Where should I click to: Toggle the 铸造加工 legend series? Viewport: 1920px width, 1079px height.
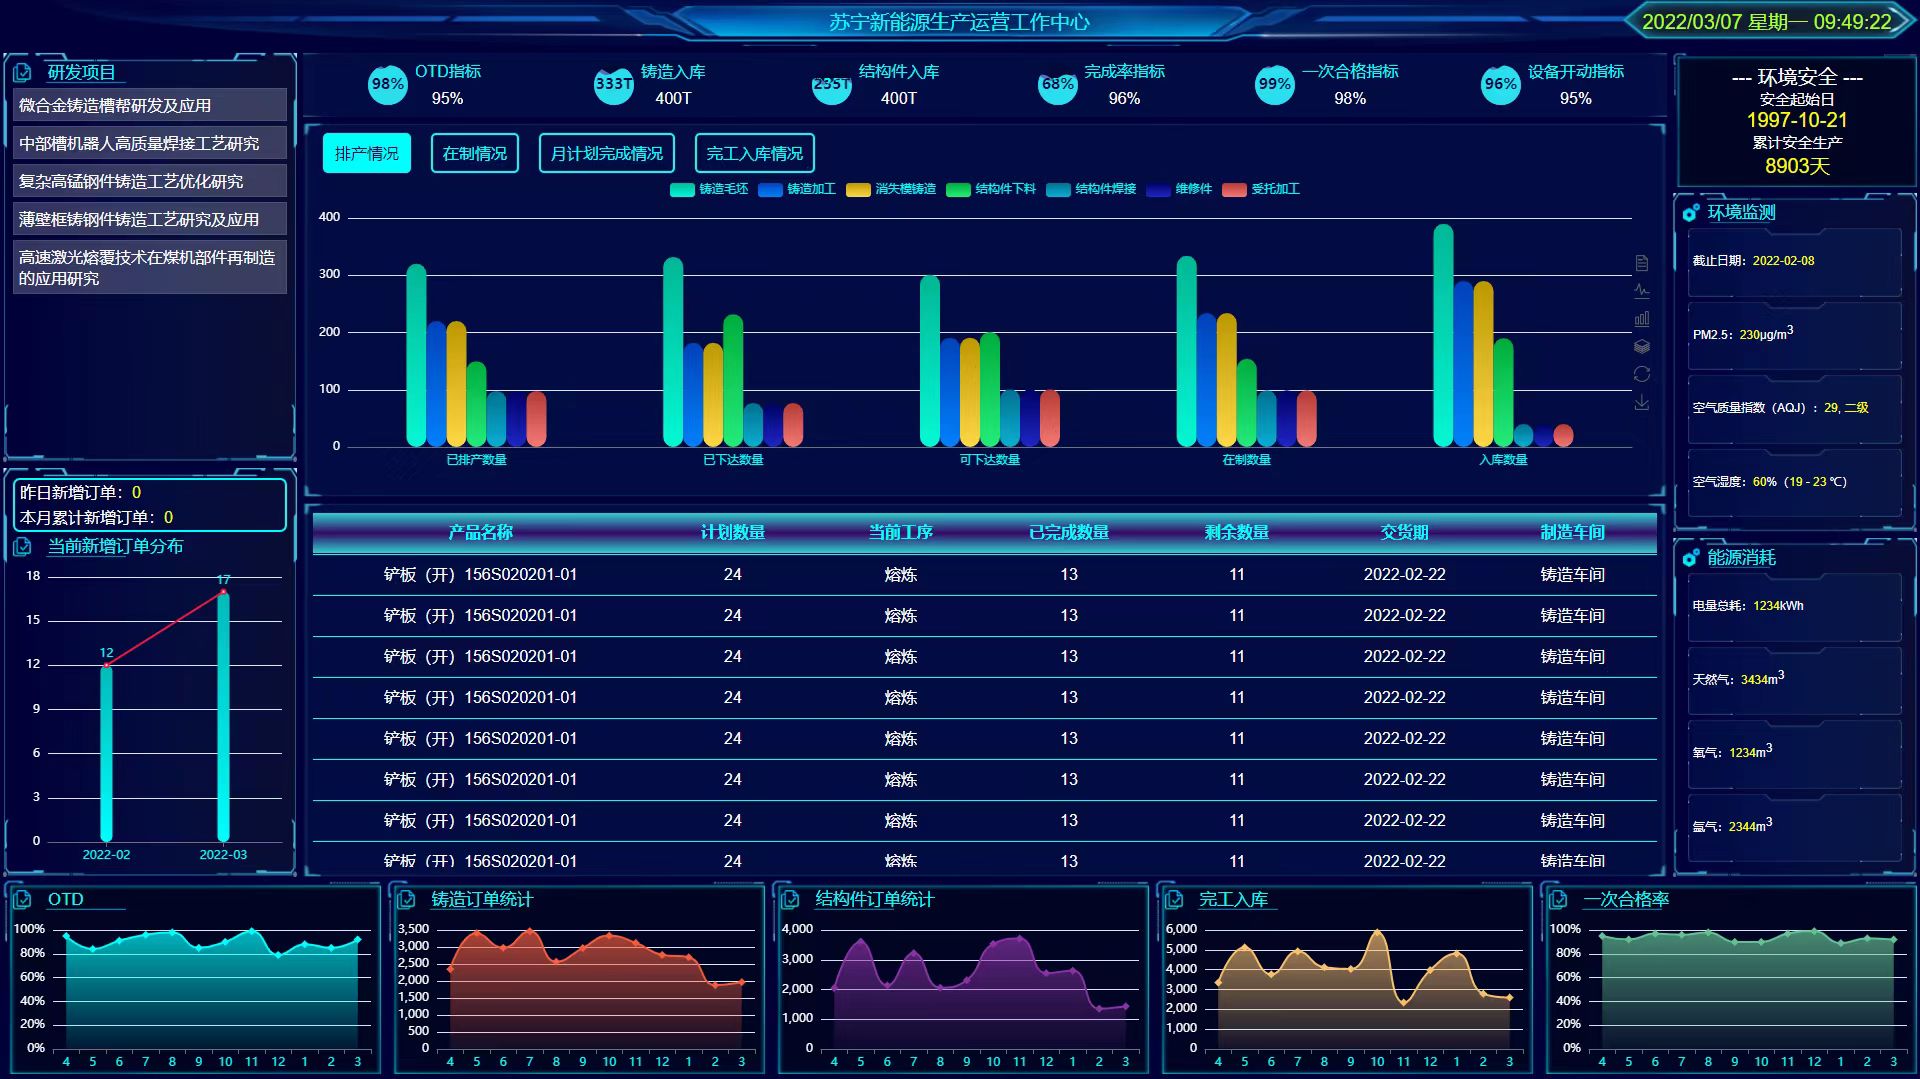797,189
